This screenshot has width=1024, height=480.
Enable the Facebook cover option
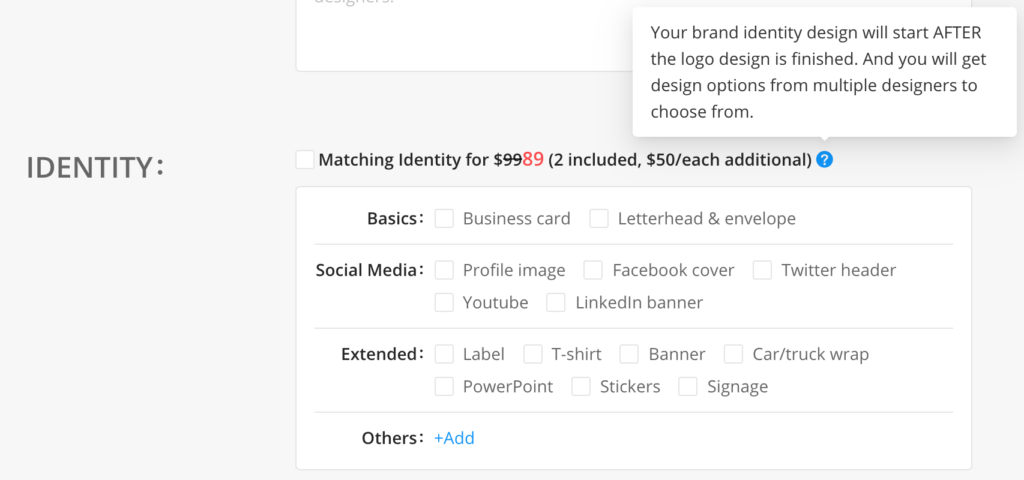click(594, 270)
